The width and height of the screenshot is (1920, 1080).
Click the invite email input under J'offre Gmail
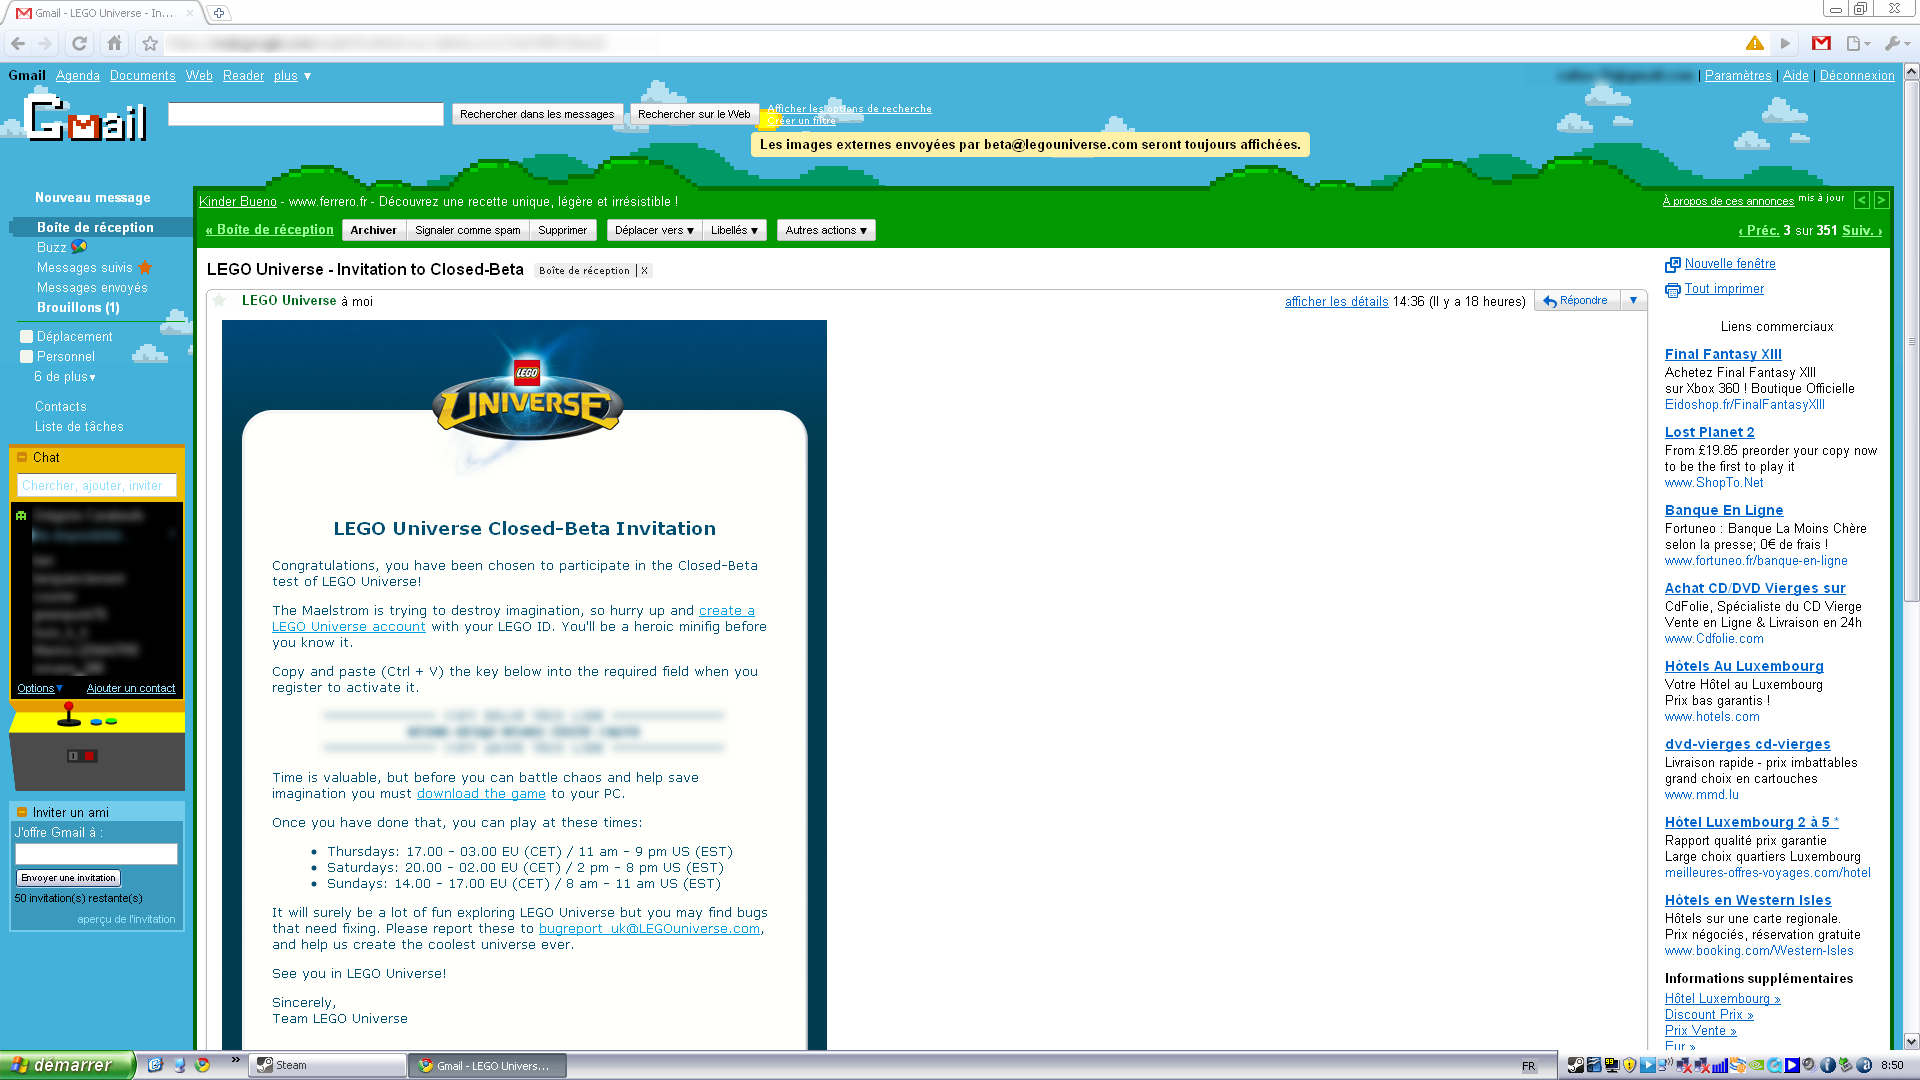(96, 854)
